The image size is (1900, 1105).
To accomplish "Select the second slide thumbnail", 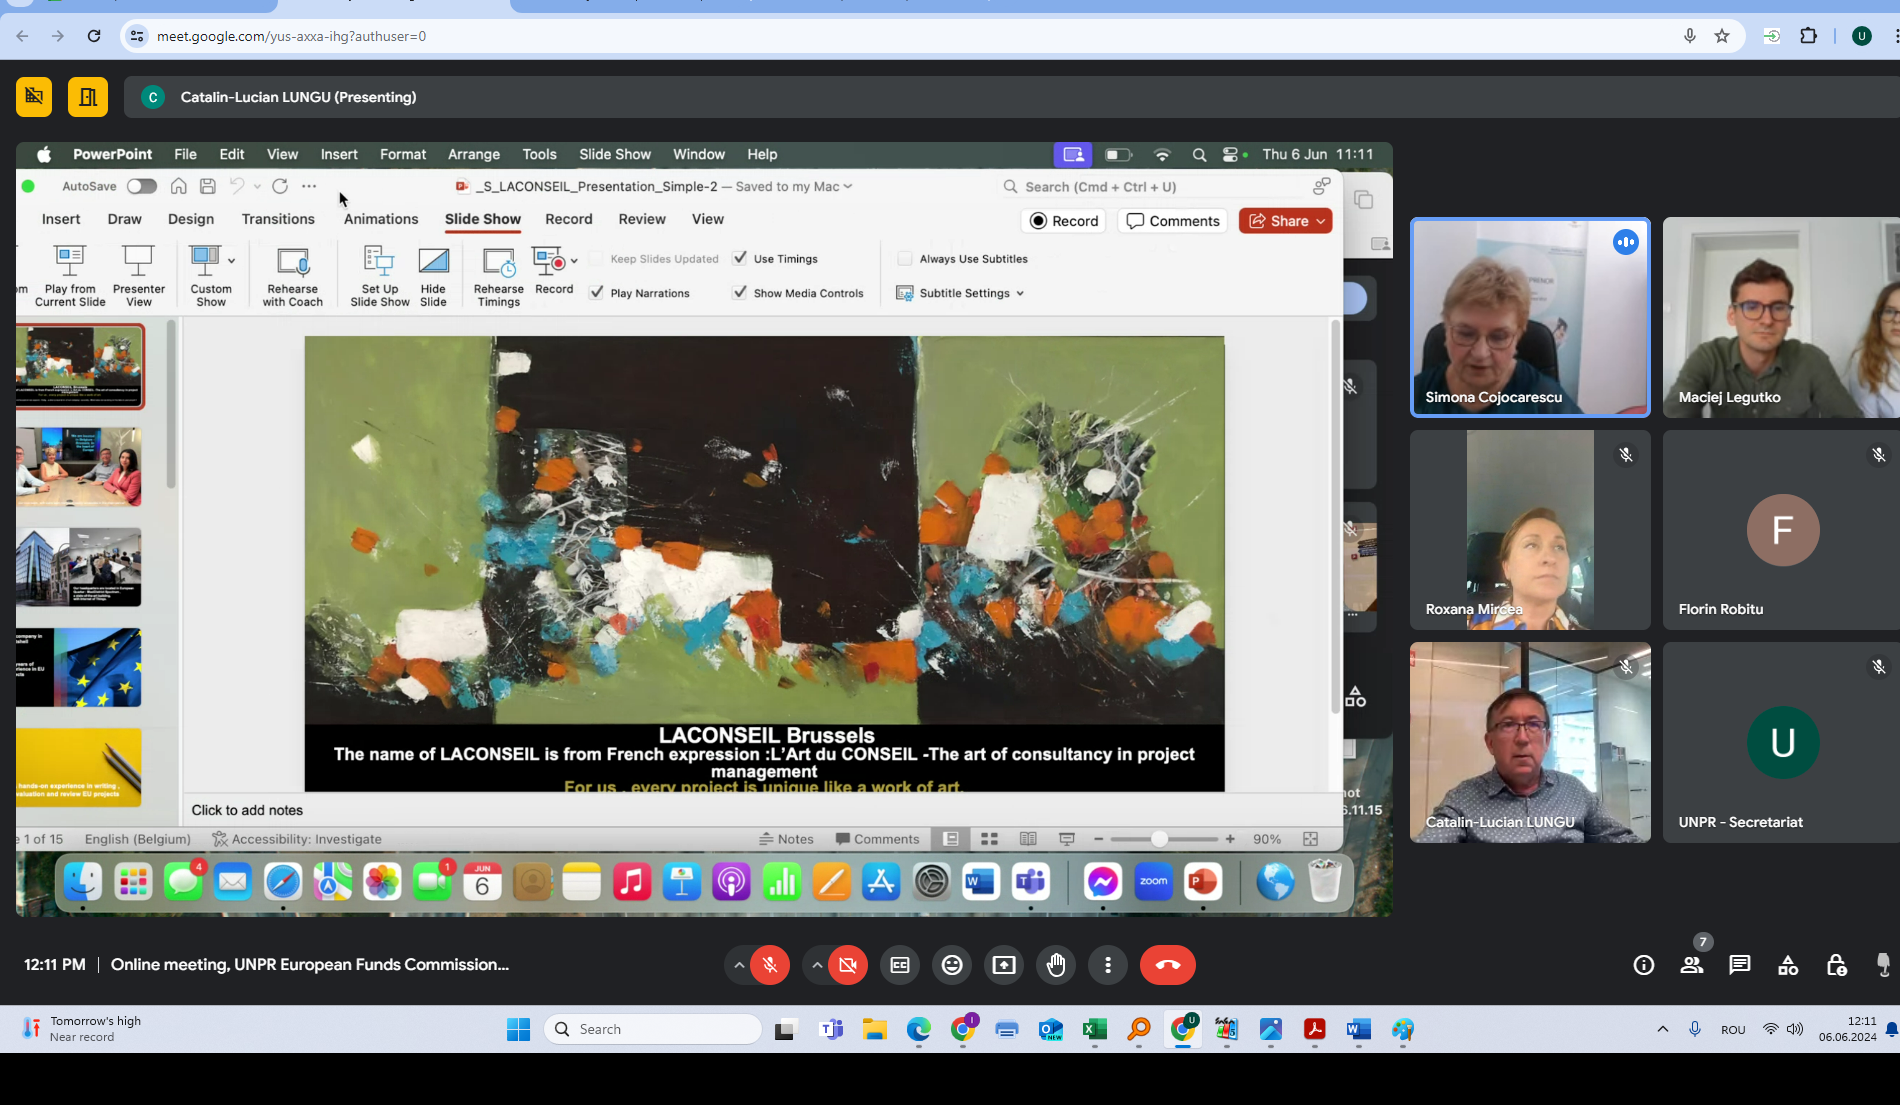I will tap(79, 467).
